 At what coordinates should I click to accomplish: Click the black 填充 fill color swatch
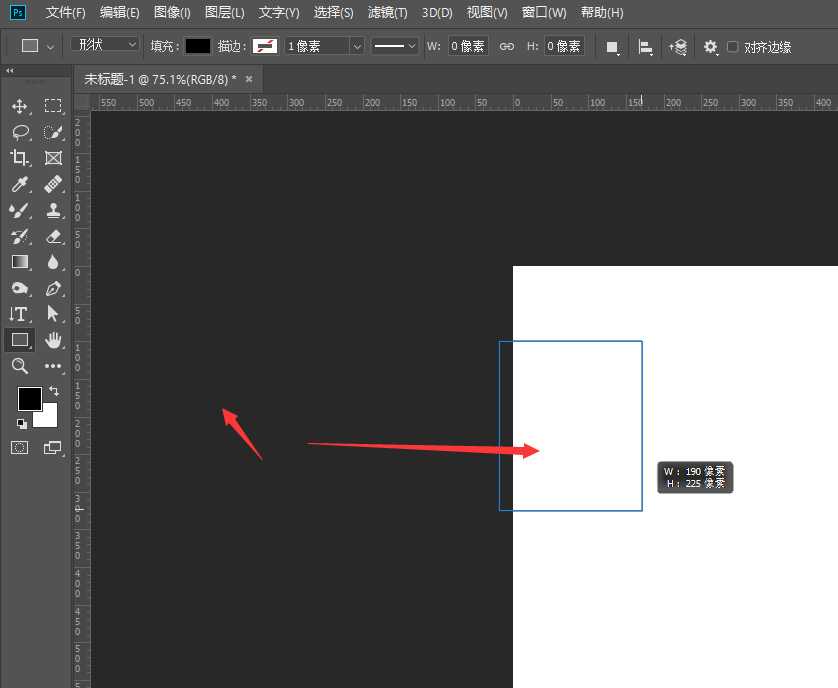[198, 46]
